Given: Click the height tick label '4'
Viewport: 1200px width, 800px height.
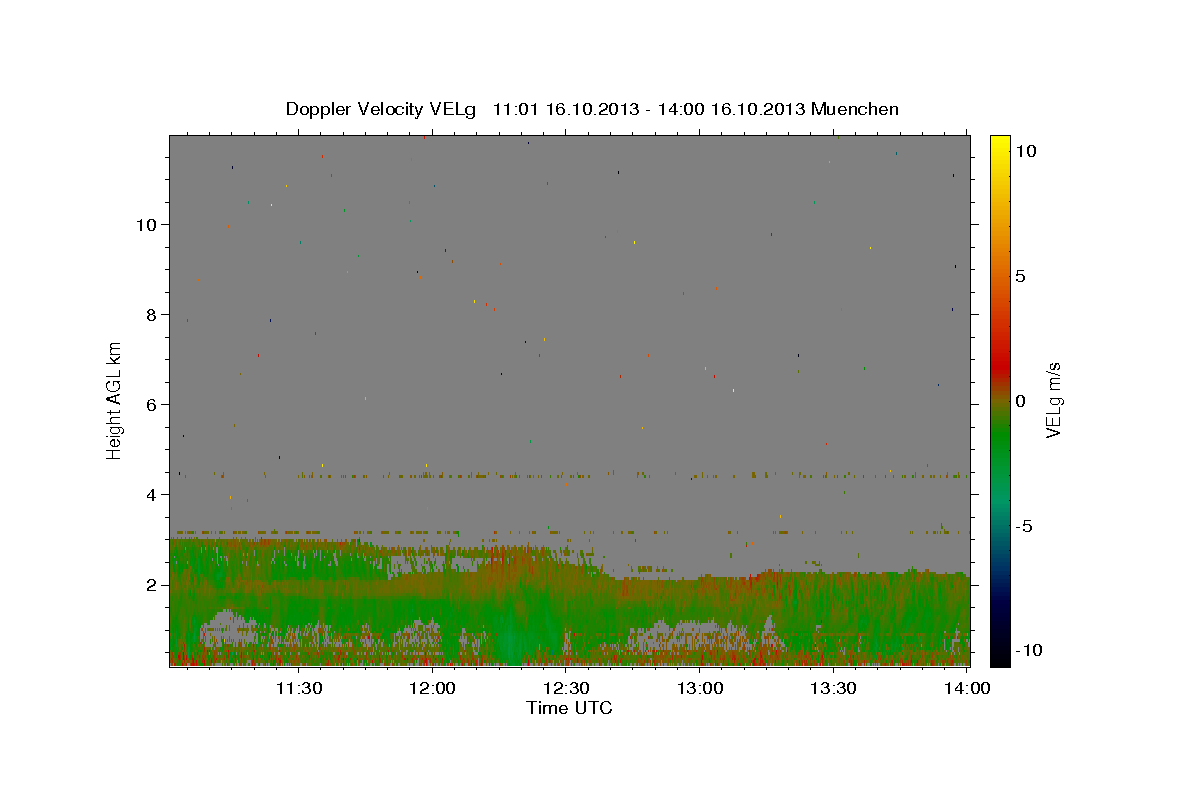Looking at the screenshot, I should (x=152, y=494).
